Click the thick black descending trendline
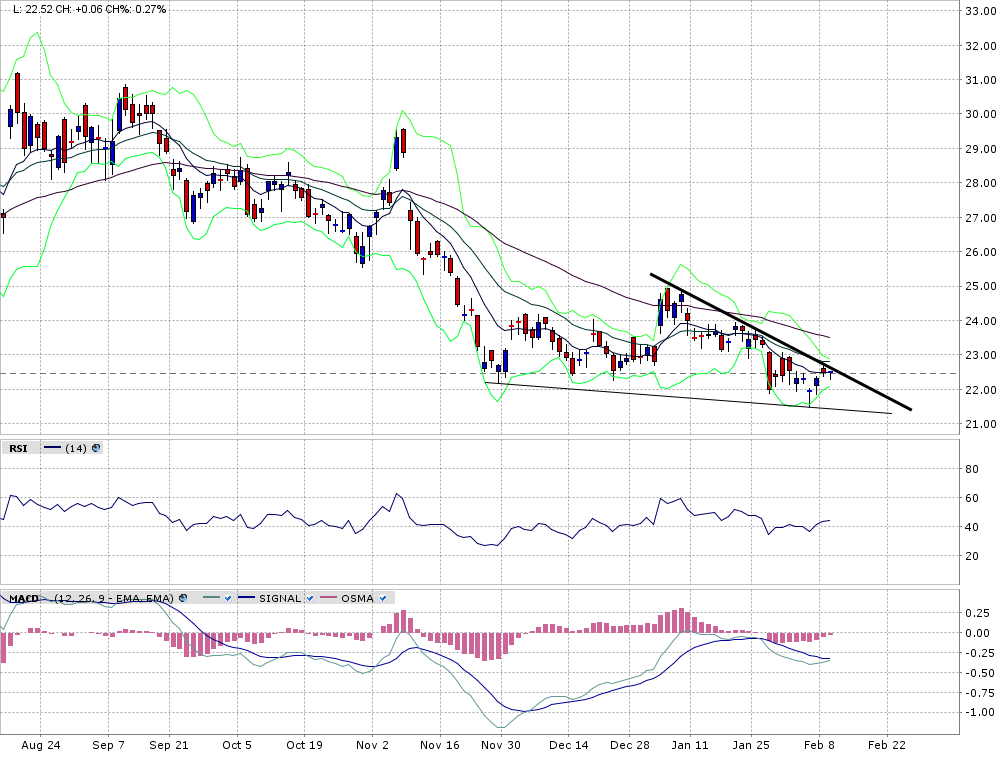 780,340
